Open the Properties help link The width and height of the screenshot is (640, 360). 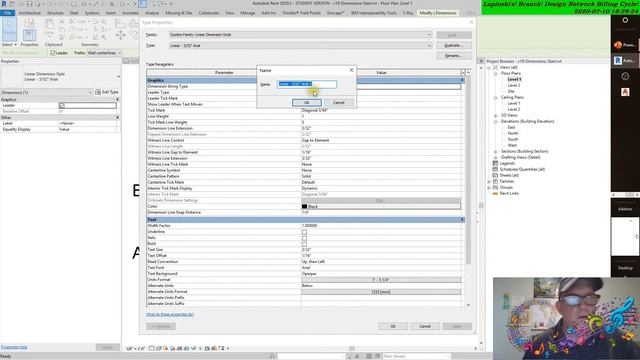(x=14, y=347)
